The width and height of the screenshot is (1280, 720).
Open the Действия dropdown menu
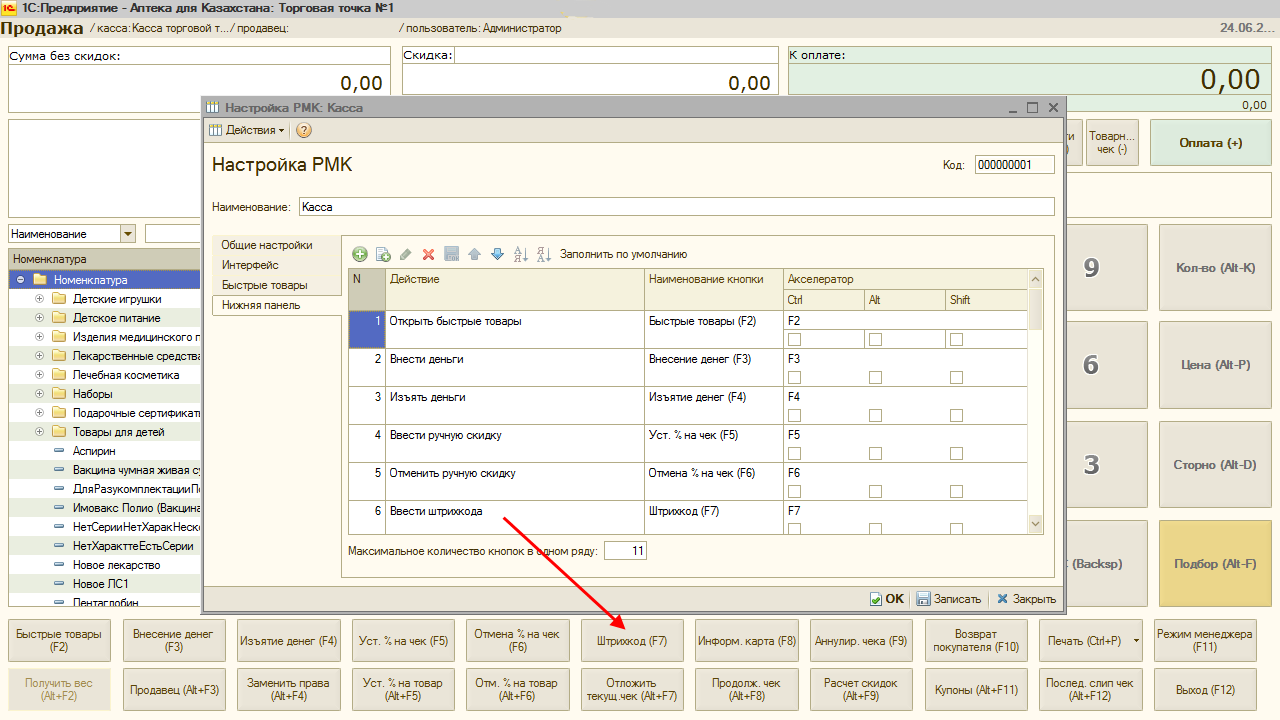tap(248, 130)
